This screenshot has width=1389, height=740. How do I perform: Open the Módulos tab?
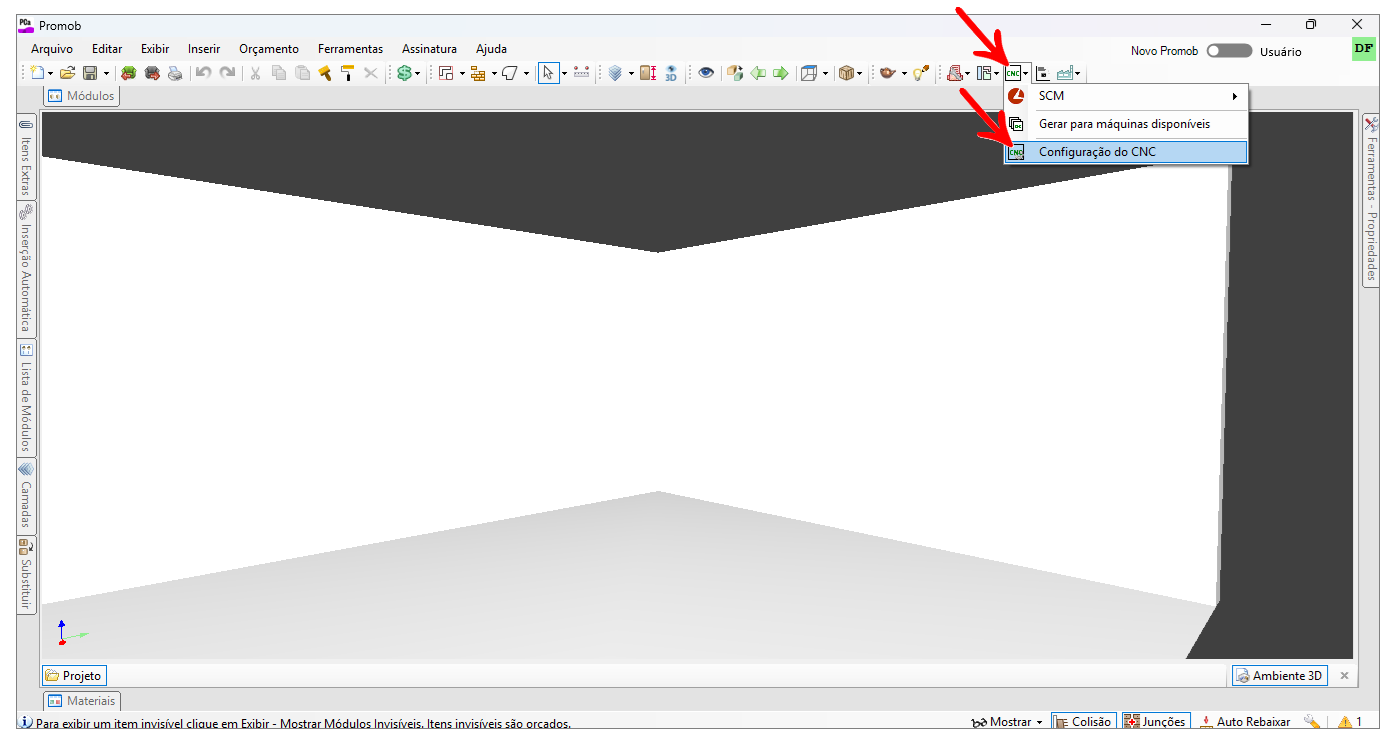(x=81, y=96)
